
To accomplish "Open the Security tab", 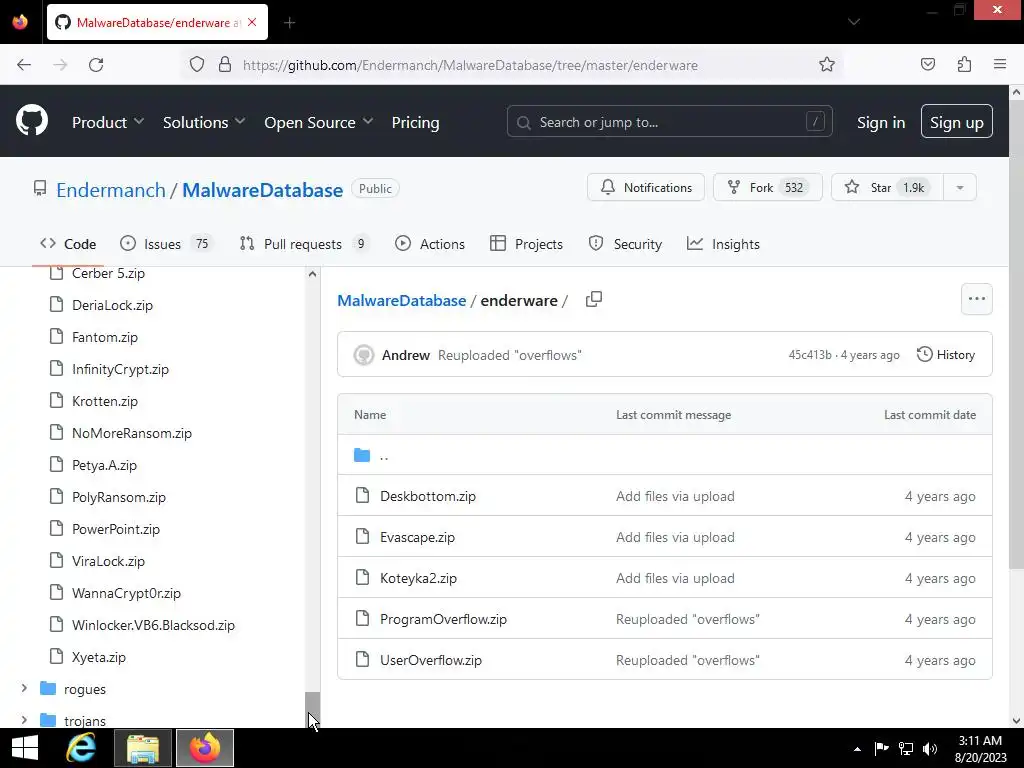I will pyautogui.click(x=625, y=244).
